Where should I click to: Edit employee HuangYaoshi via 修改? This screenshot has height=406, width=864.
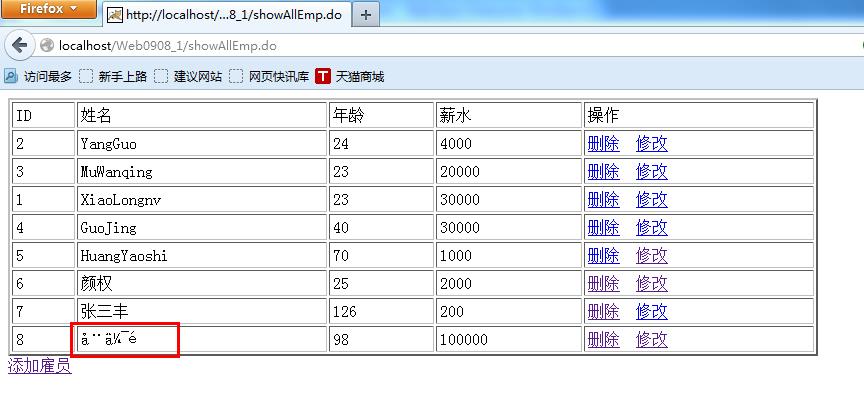[651, 256]
